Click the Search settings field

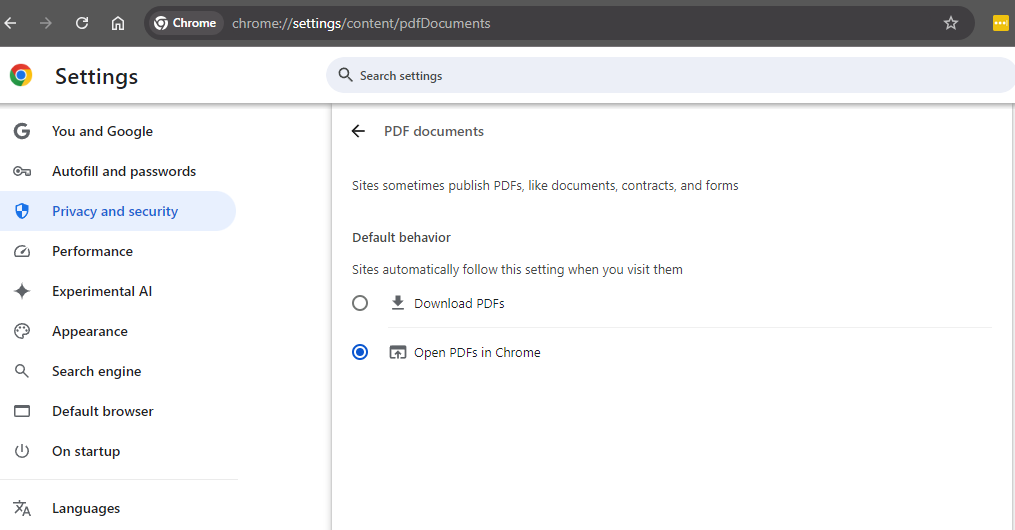(671, 76)
